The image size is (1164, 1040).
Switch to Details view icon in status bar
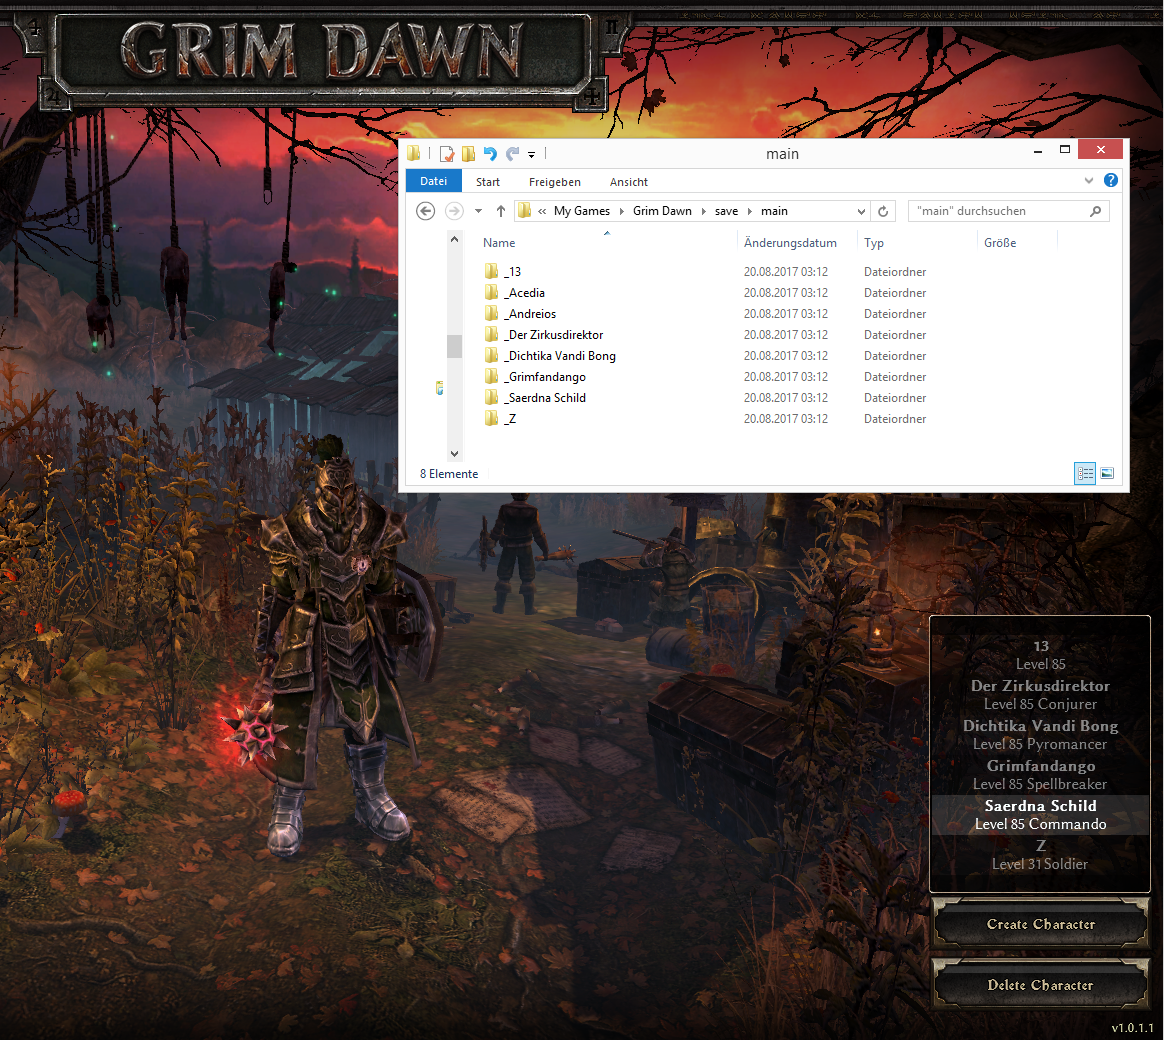1085,474
